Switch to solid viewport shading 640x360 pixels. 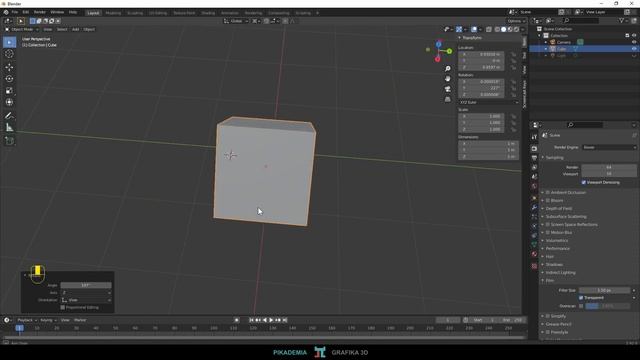pyautogui.click(x=504, y=29)
